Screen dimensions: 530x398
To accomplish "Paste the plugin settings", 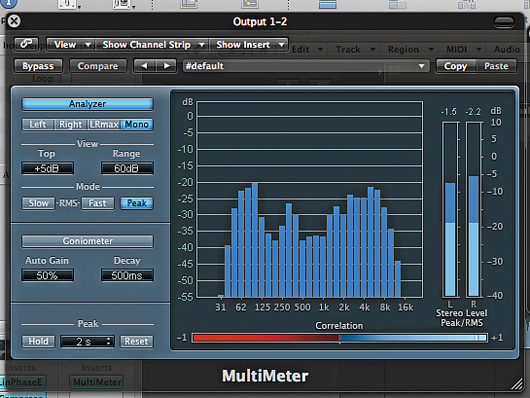I will [496, 66].
